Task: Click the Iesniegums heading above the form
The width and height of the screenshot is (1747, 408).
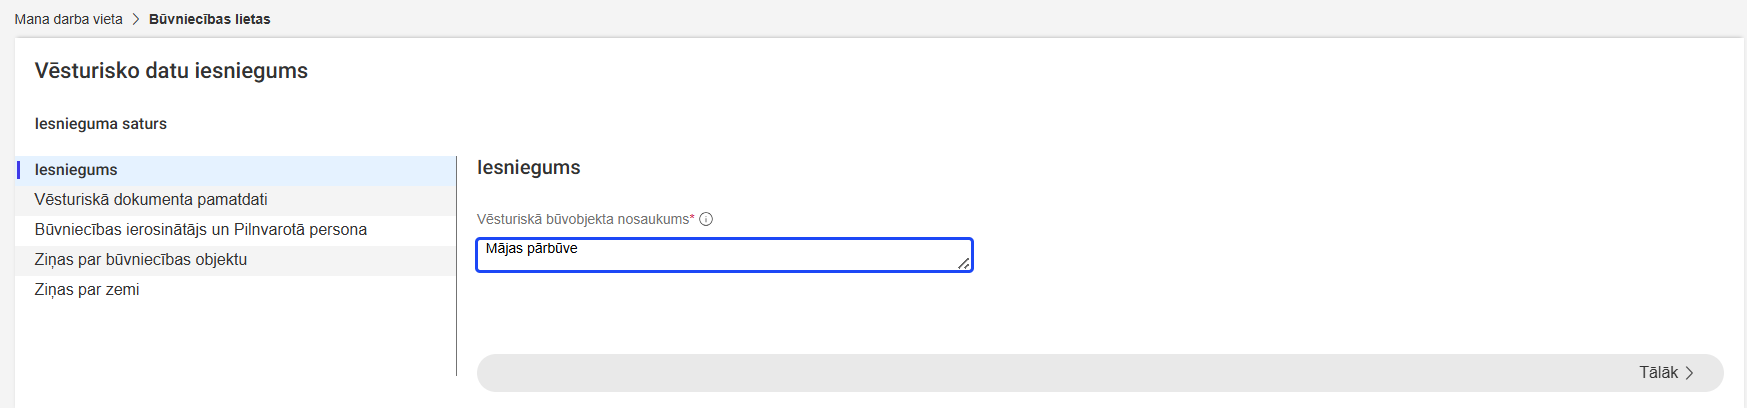Action: point(529,168)
